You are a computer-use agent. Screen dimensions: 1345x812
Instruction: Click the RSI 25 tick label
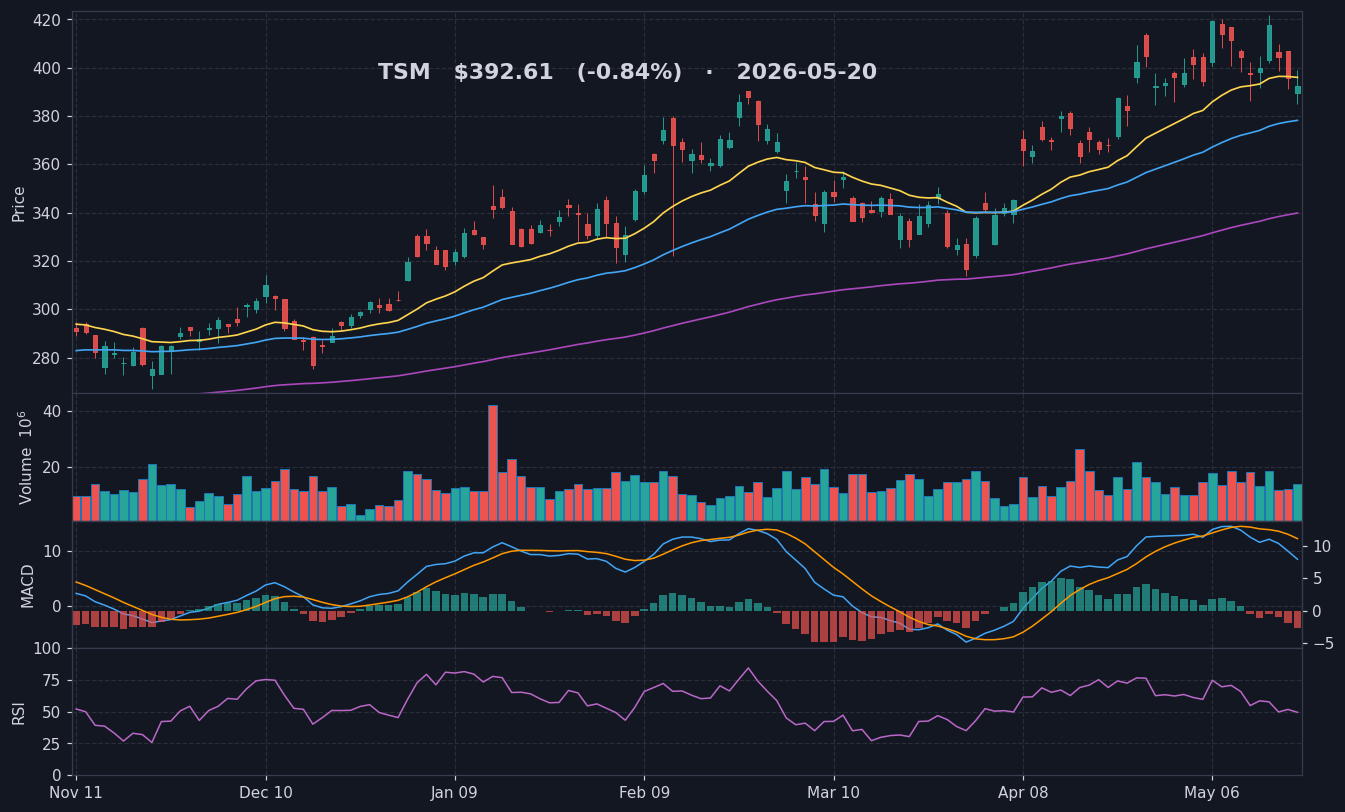(x=52, y=744)
